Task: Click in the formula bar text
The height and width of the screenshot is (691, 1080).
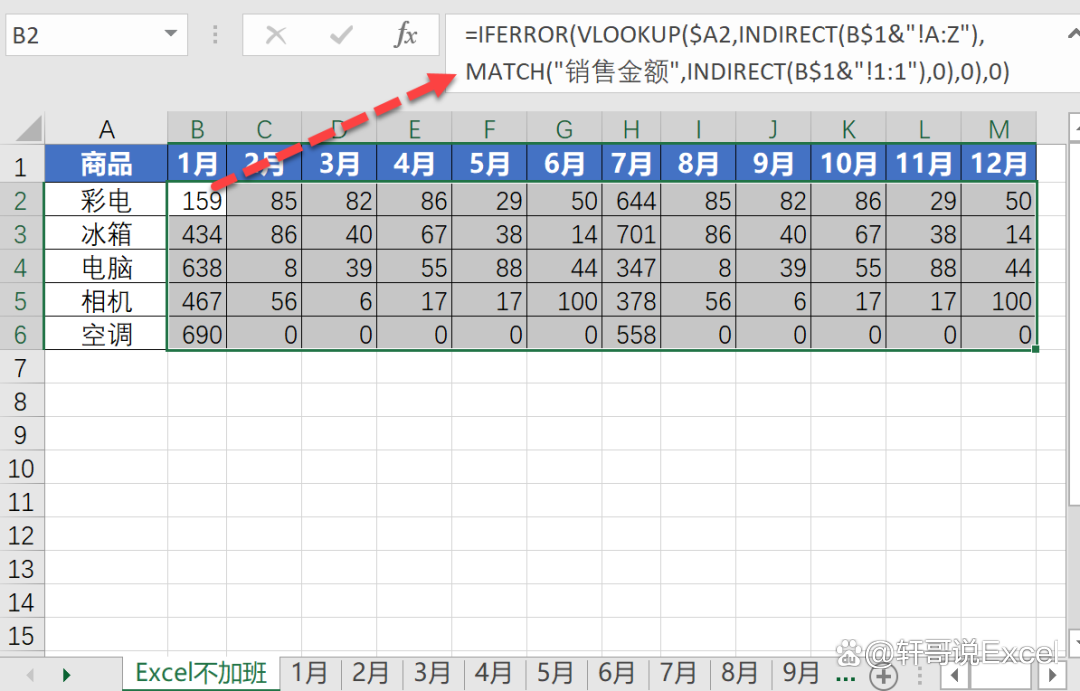Action: 737,53
